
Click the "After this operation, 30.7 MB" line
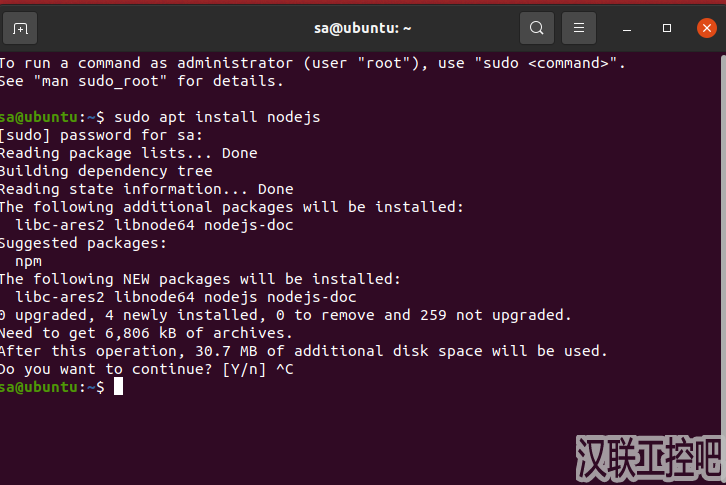[x=302, y=351]
